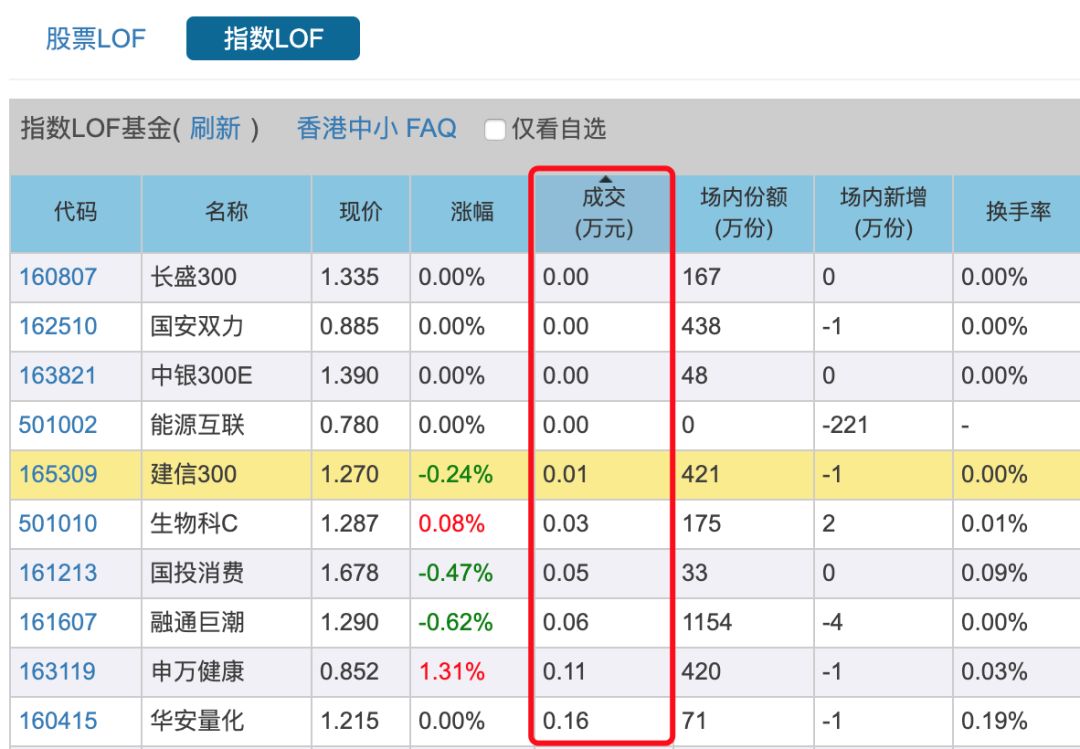1080x749 pixels.
Task: Click turnover rate 0.09% for 国投消费
Action: [994, 573]
